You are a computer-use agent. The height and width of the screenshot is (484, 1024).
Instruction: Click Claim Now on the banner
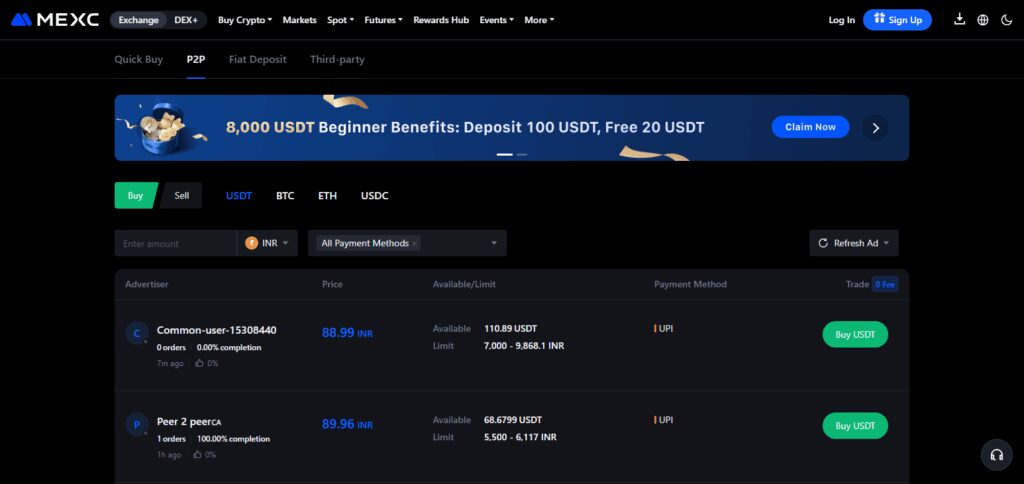tap(810, 127)
